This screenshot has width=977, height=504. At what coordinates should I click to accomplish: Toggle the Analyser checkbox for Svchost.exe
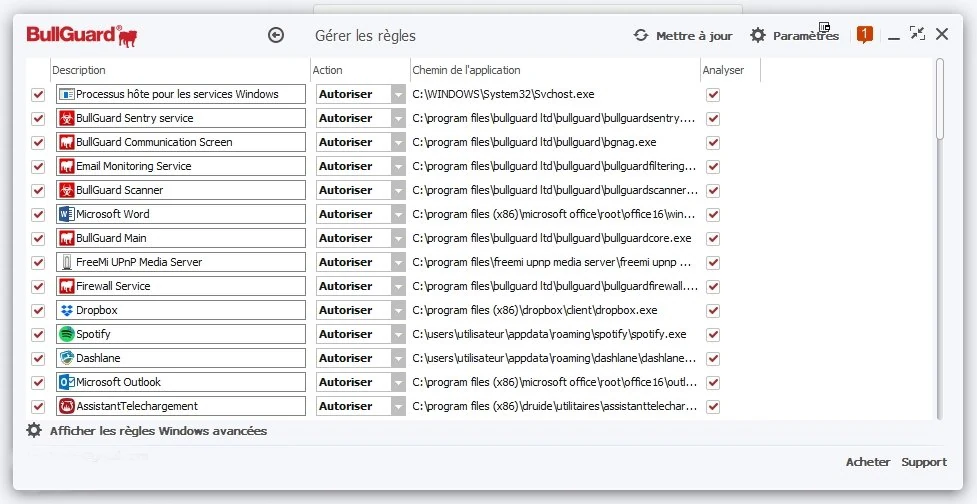pyautogui.click(x=713, y=95)
